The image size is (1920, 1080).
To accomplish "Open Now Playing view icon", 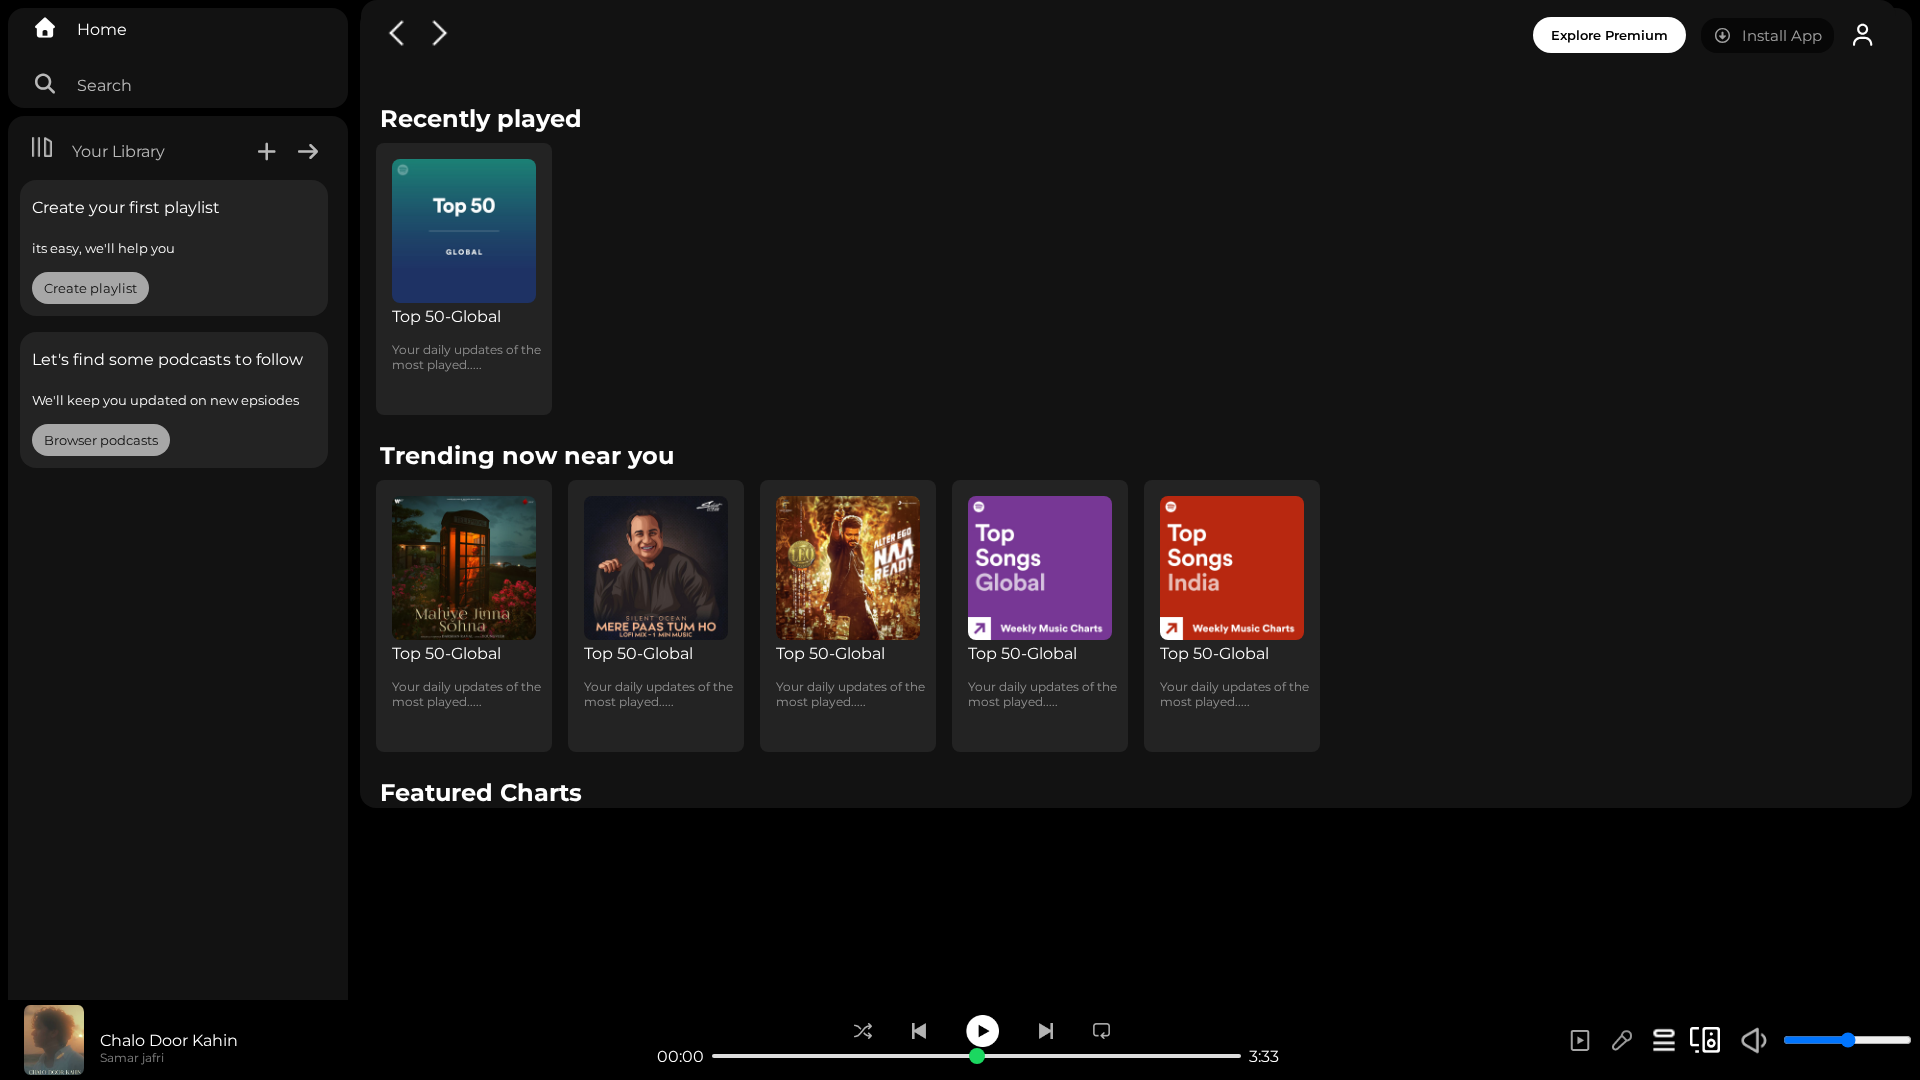I will pyautogui.click(x=1580, y=1041).
